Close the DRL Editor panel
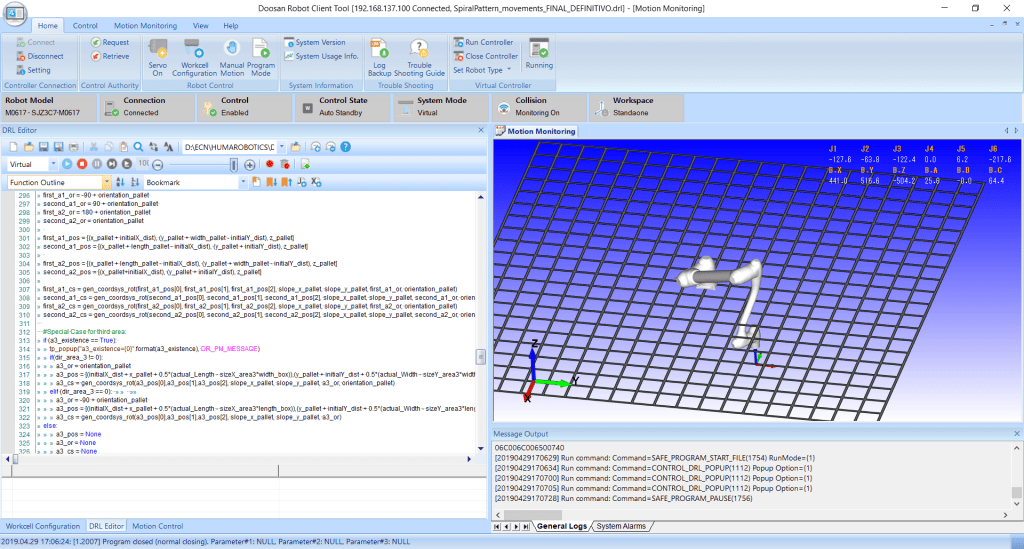Screen dimensions: 1024x549 481,130
